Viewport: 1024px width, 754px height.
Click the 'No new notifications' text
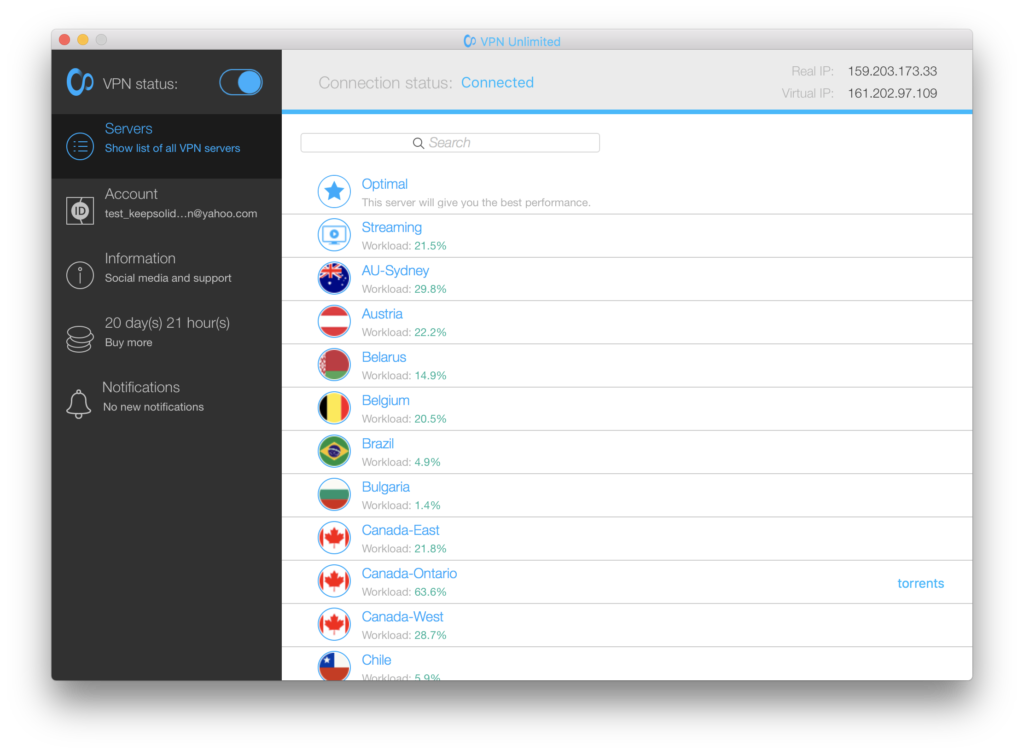153,407
